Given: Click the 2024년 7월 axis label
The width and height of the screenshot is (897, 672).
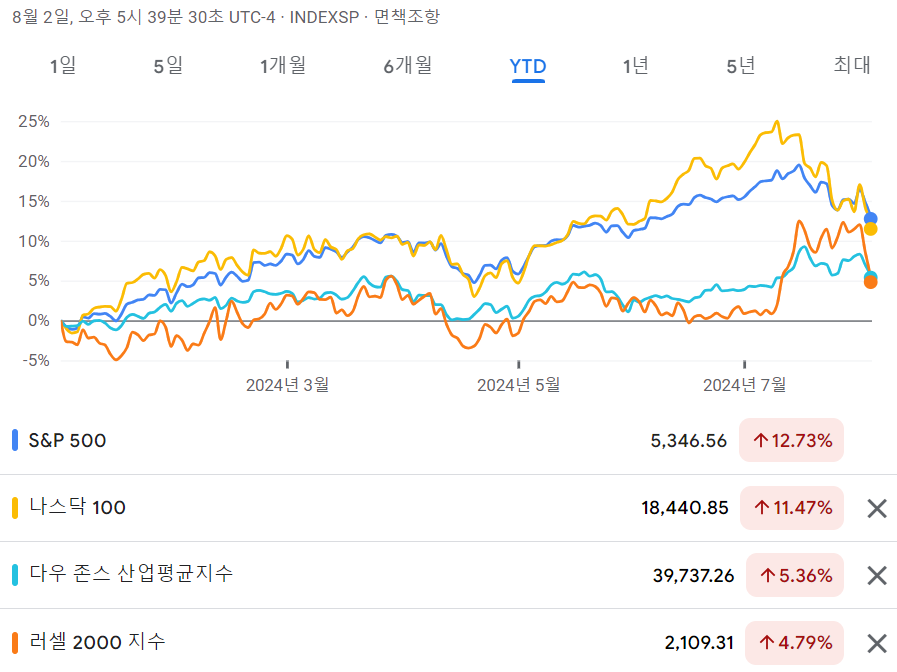Looking at the screenshot, I should 744,385.
